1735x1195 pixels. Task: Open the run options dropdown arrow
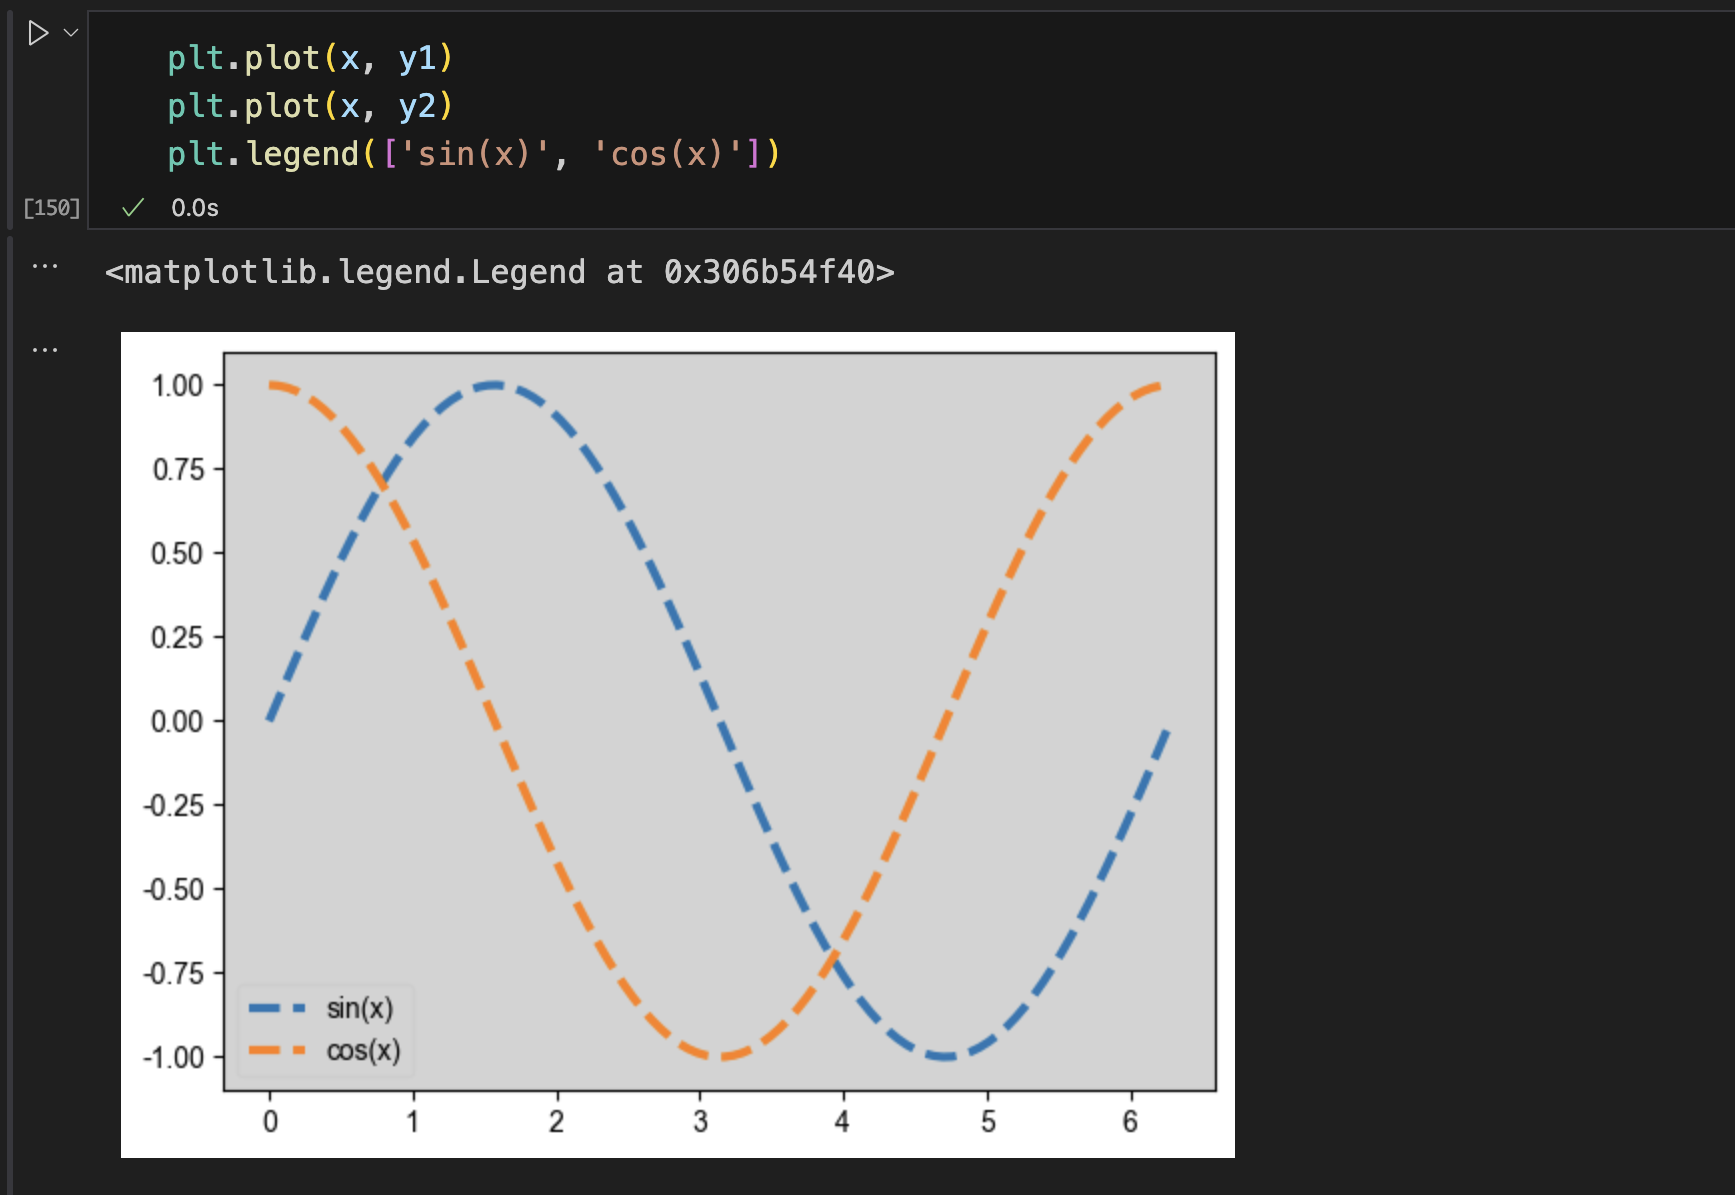point(71,33)
